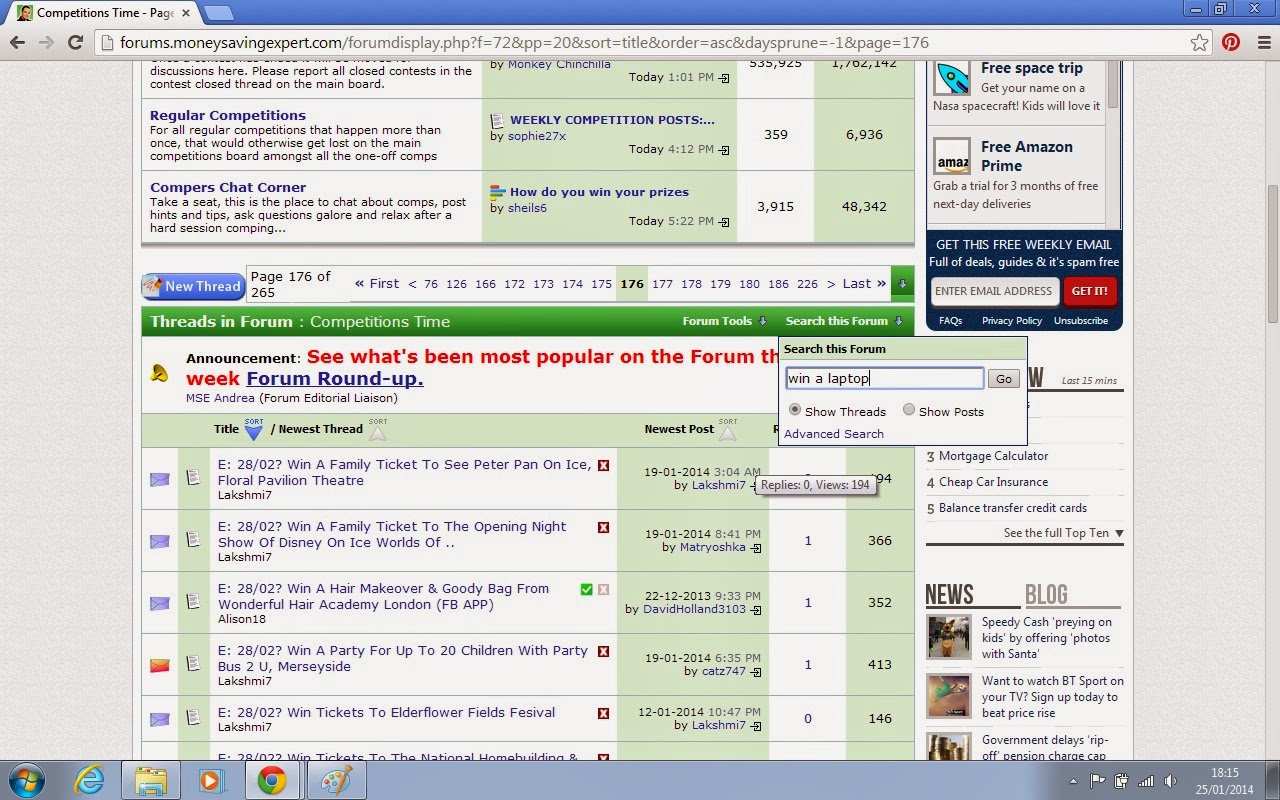
Task: Open Search this Forum dropdown
Action: point(844,321)
